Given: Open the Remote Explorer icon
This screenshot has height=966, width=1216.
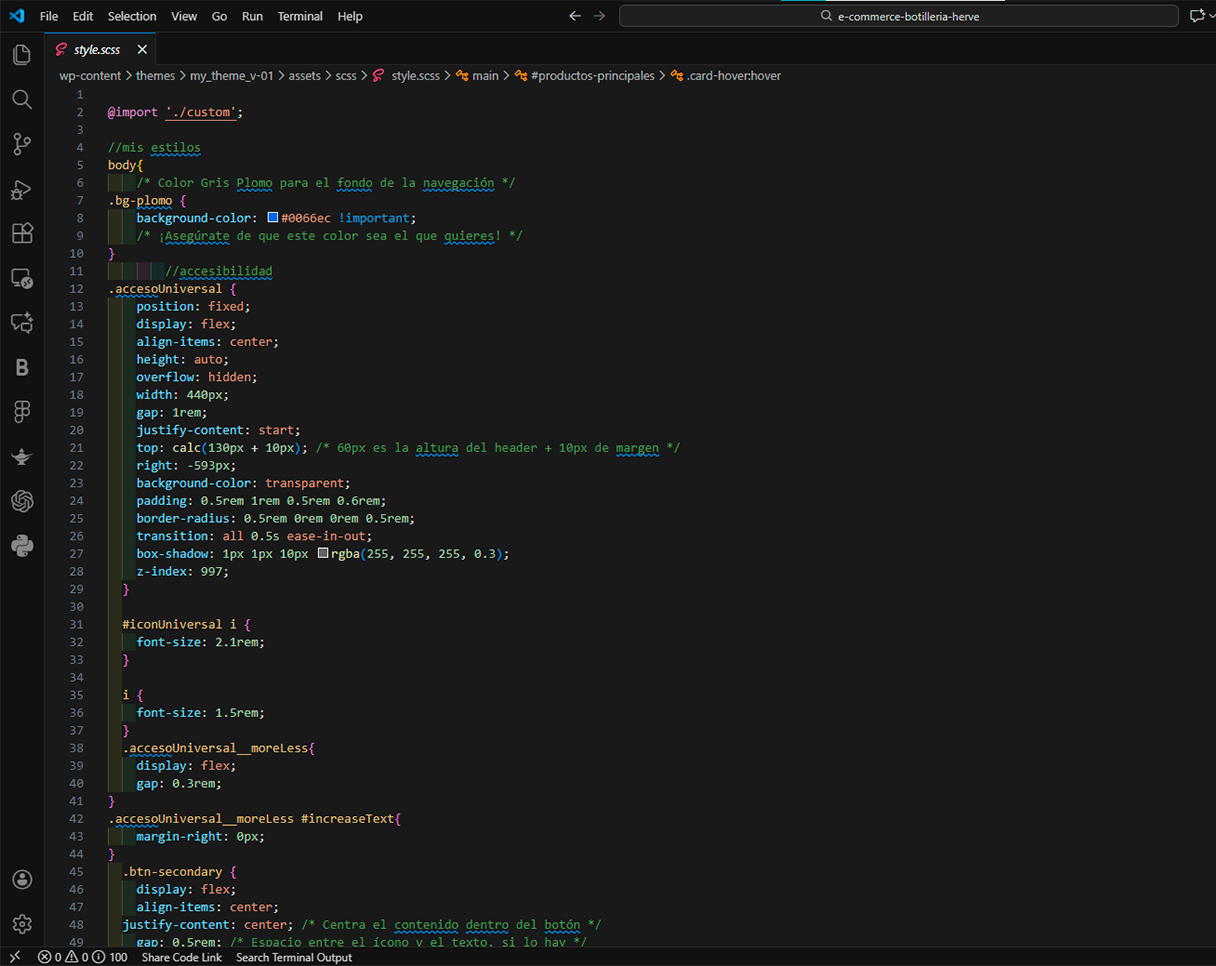Looking at the screenshot, I should (21, 278).
